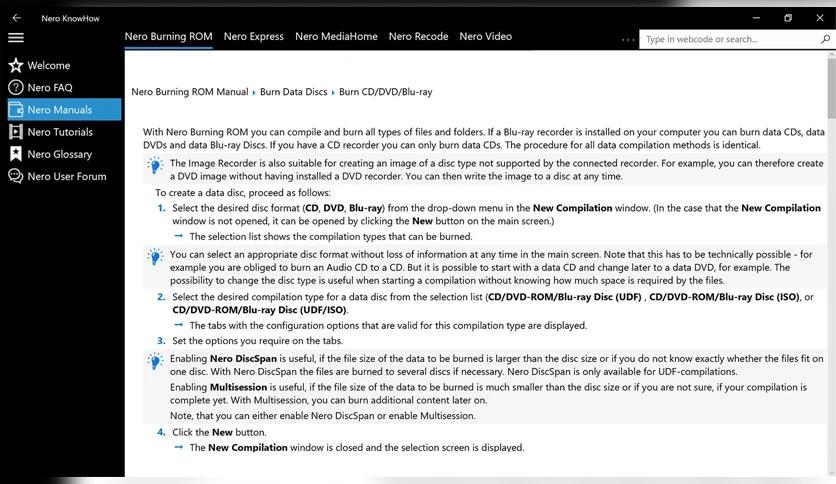Go back using the arrow icon
Screen dimensions: 836x484
click(17, 18)
